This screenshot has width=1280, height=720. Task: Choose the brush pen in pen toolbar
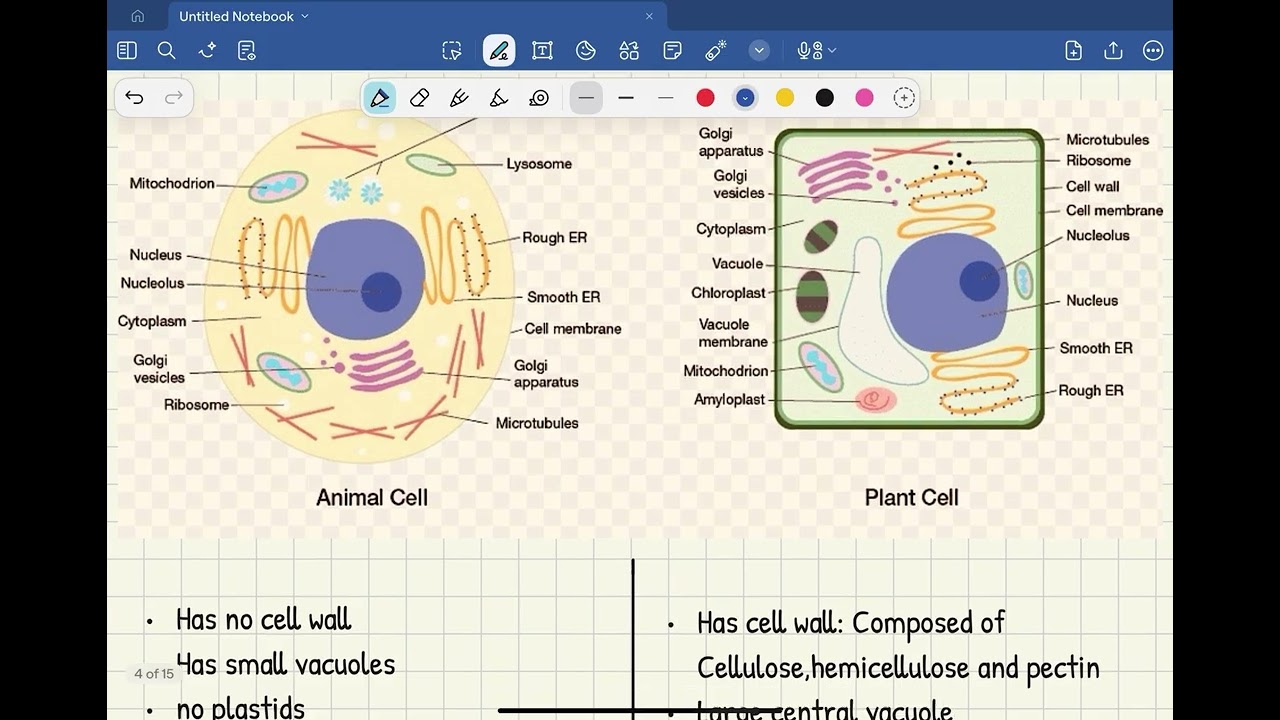click(x=459, y=97)
